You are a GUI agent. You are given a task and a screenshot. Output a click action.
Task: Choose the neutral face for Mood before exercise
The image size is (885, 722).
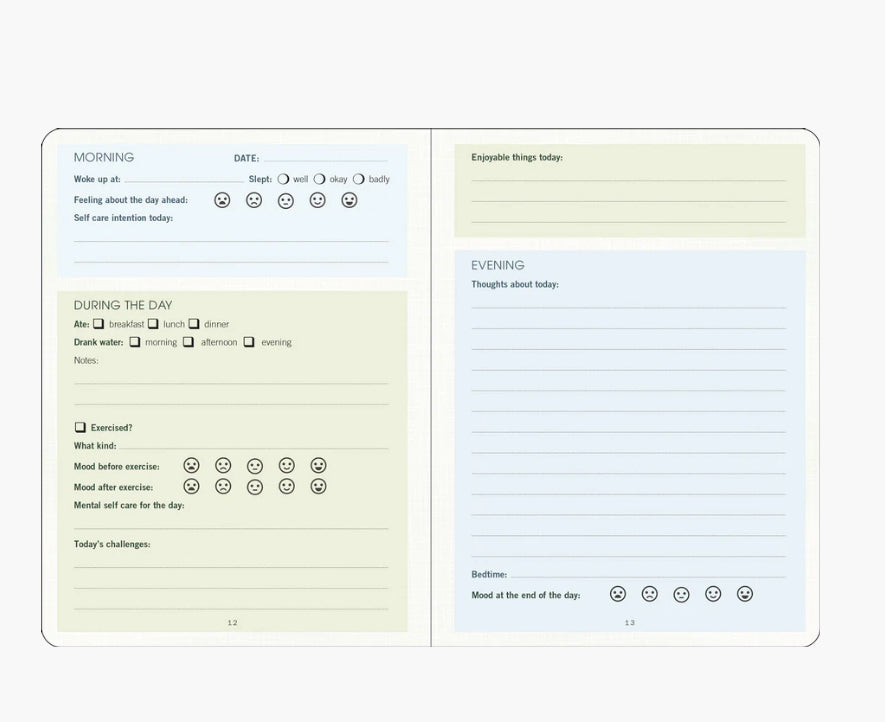click(x=255, y=466)
